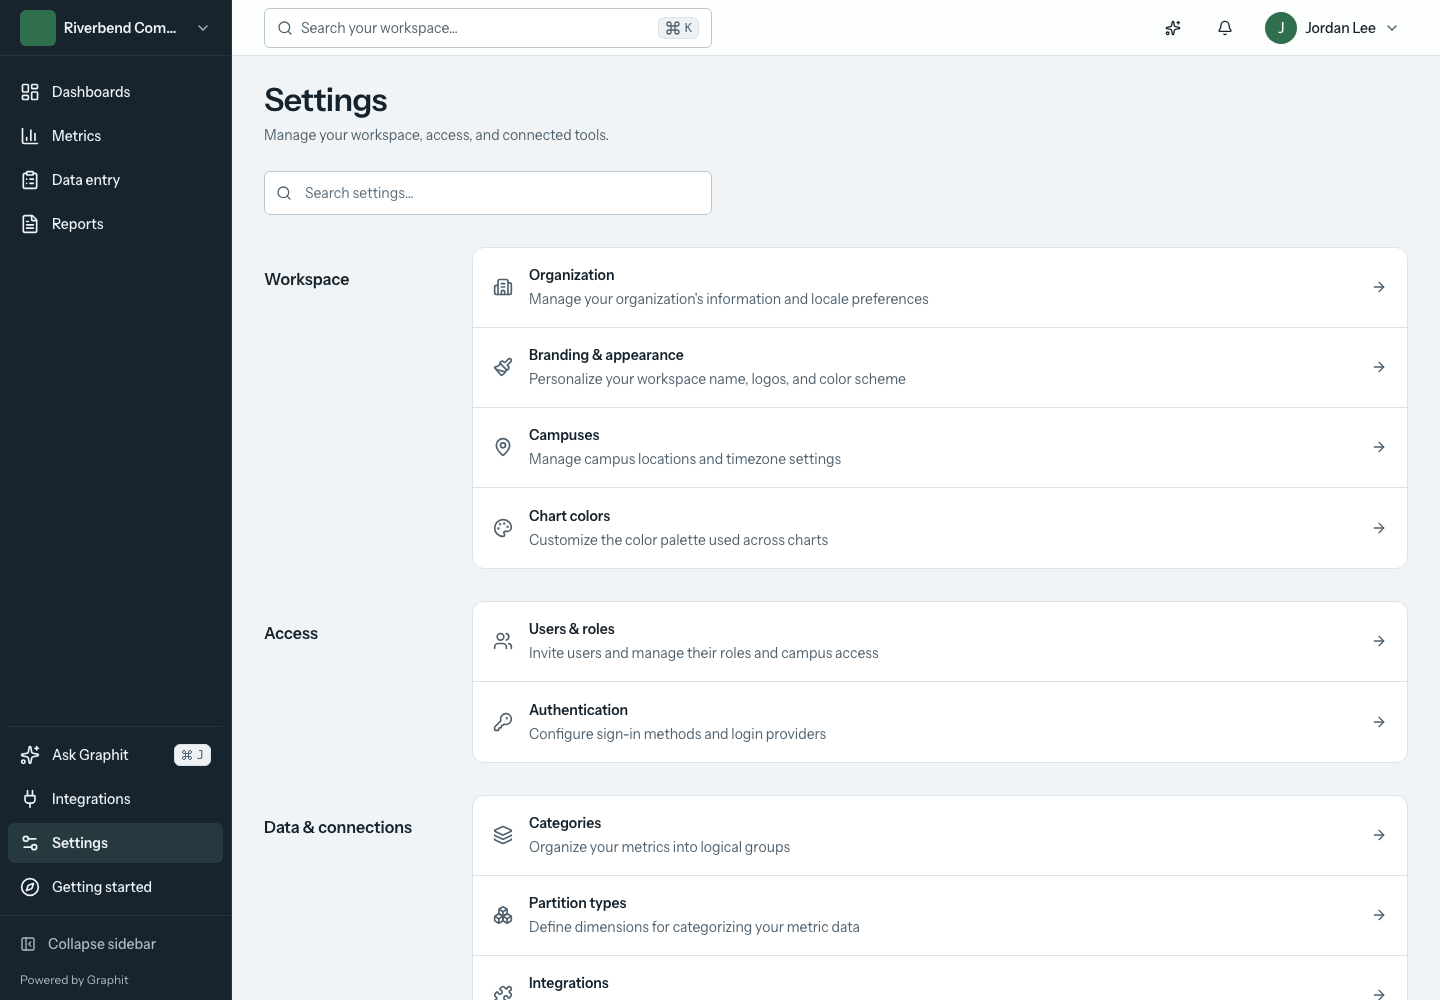
Task: Open Chart colors settings
Action: tap(940, 528)
